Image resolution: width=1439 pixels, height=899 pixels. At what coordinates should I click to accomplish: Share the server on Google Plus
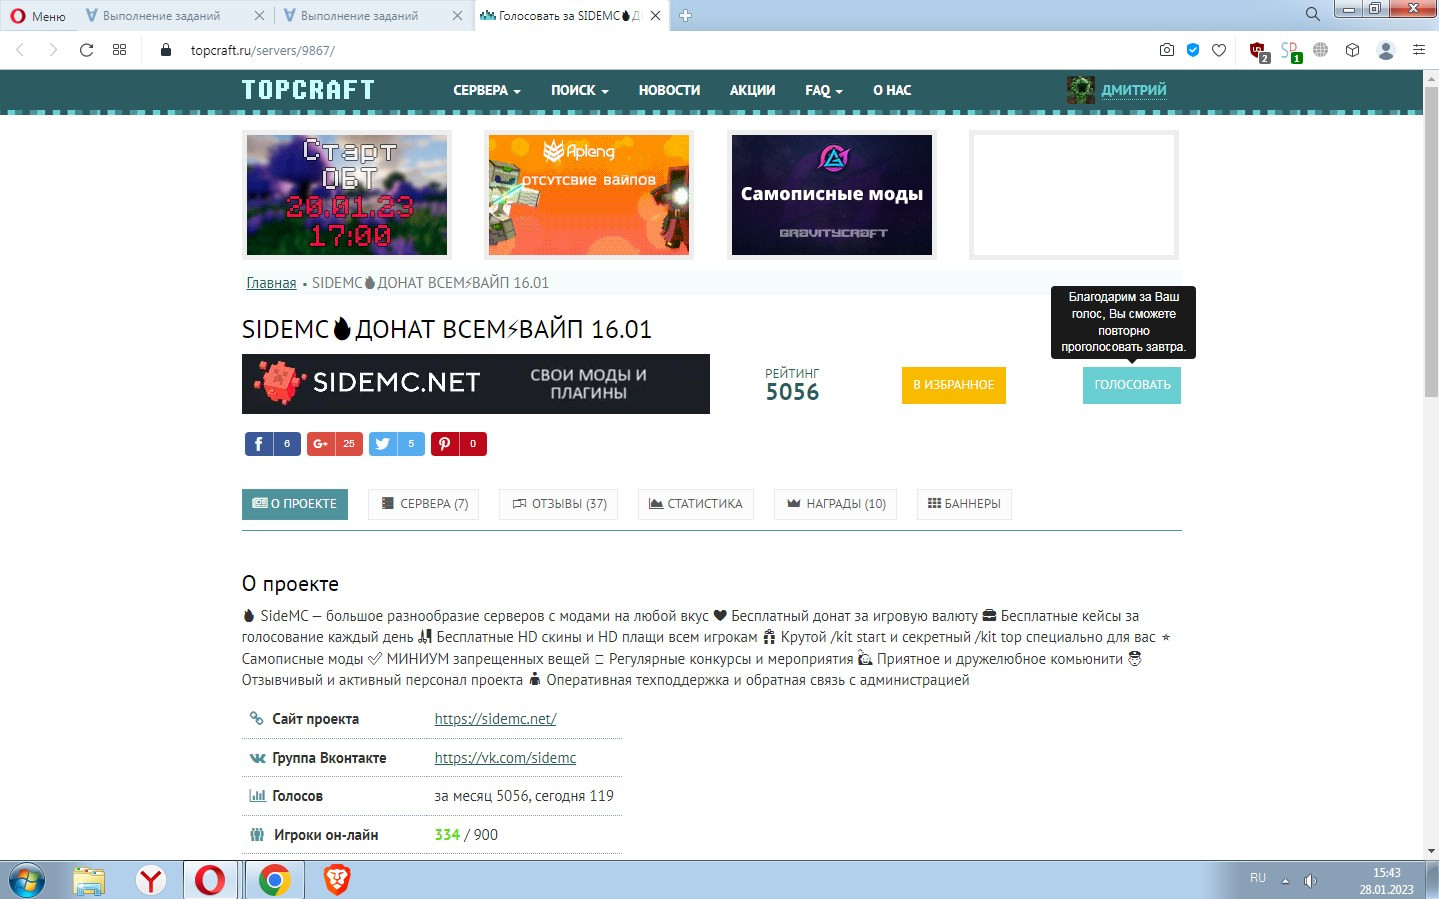[335, 444]
